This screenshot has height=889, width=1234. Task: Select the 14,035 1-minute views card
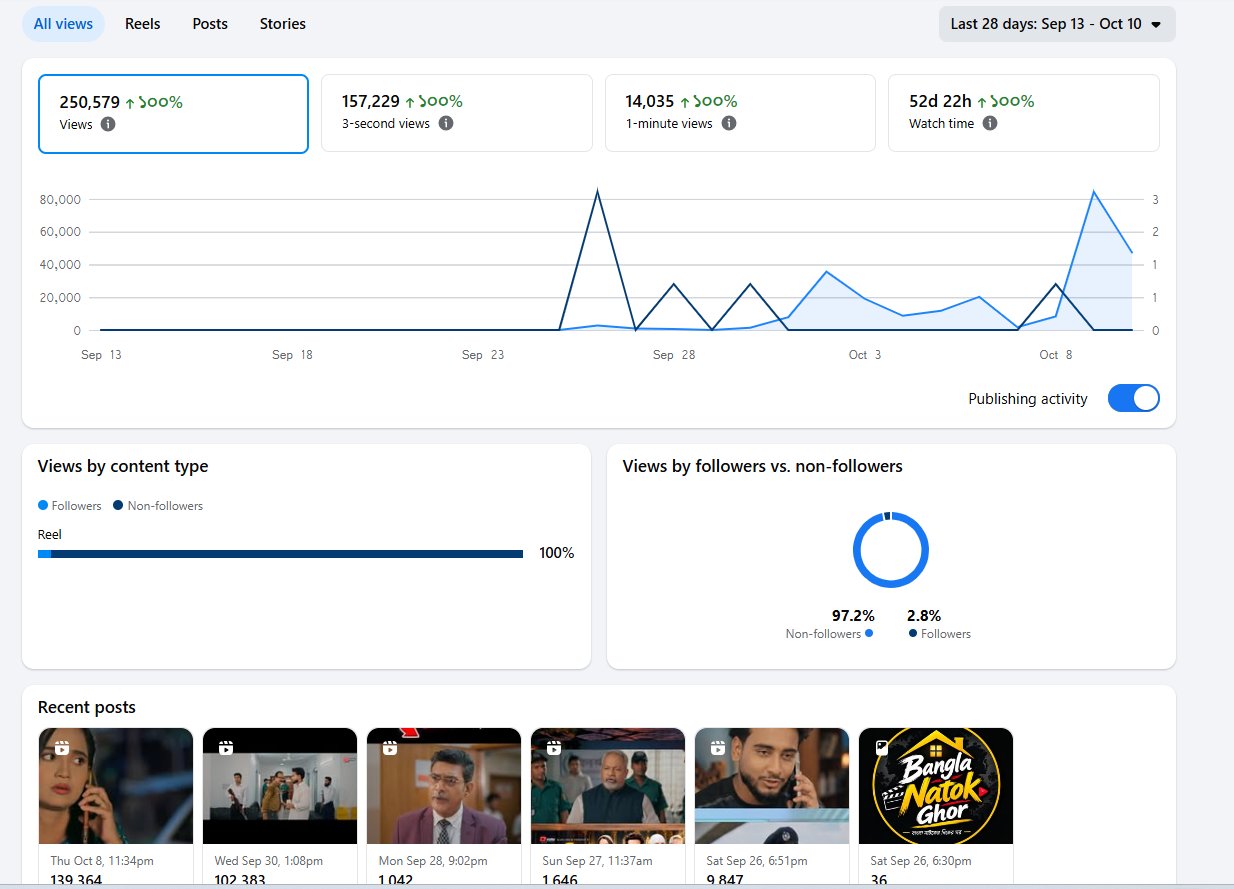(740, 113)
